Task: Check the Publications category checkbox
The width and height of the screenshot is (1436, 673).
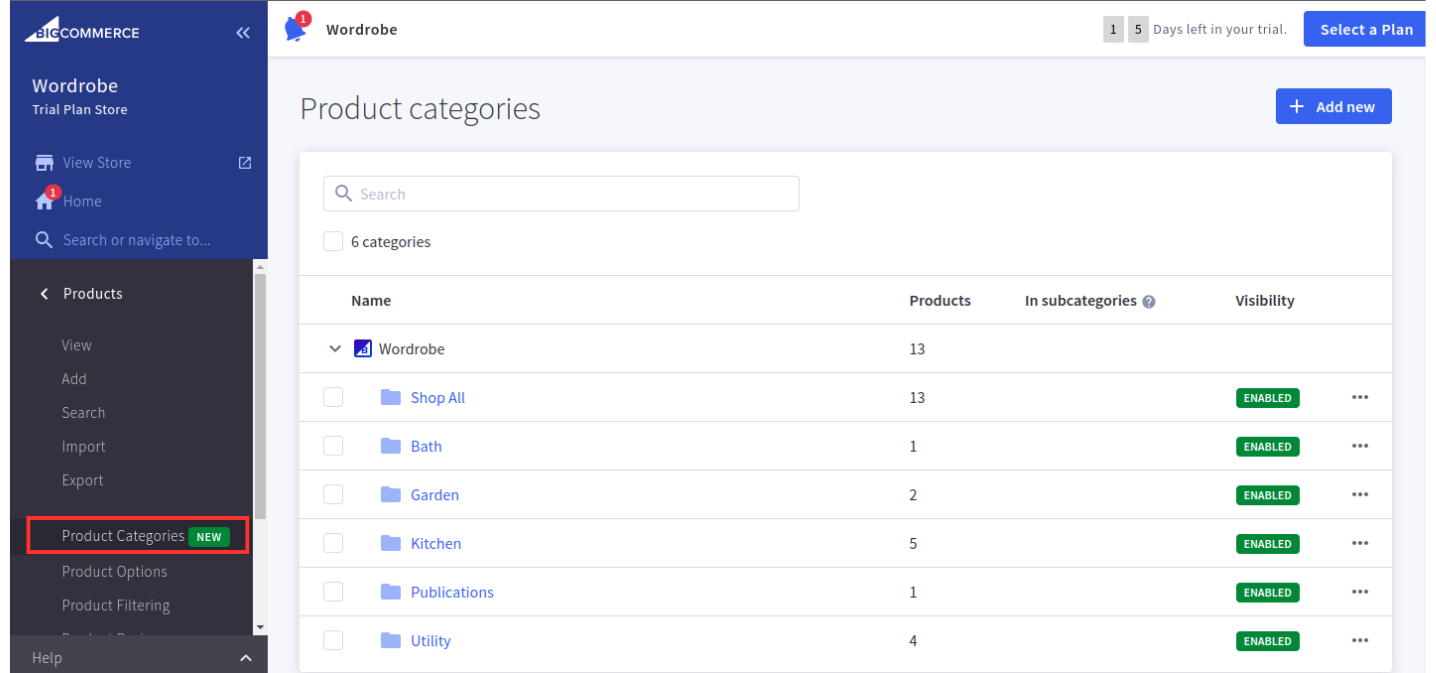Action: pos(333,592)
